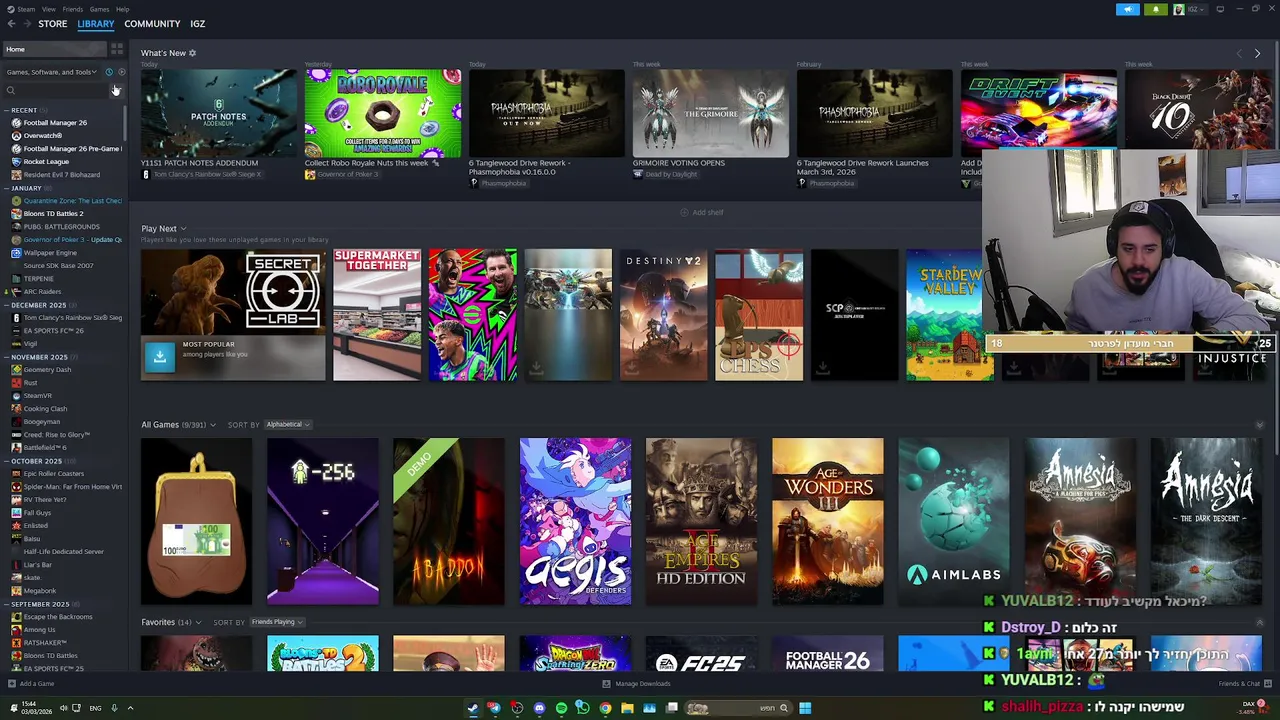Open Abaddon demo cover in All Games
The height and width of the screenshot is (720, 1280).
point(449,521)
